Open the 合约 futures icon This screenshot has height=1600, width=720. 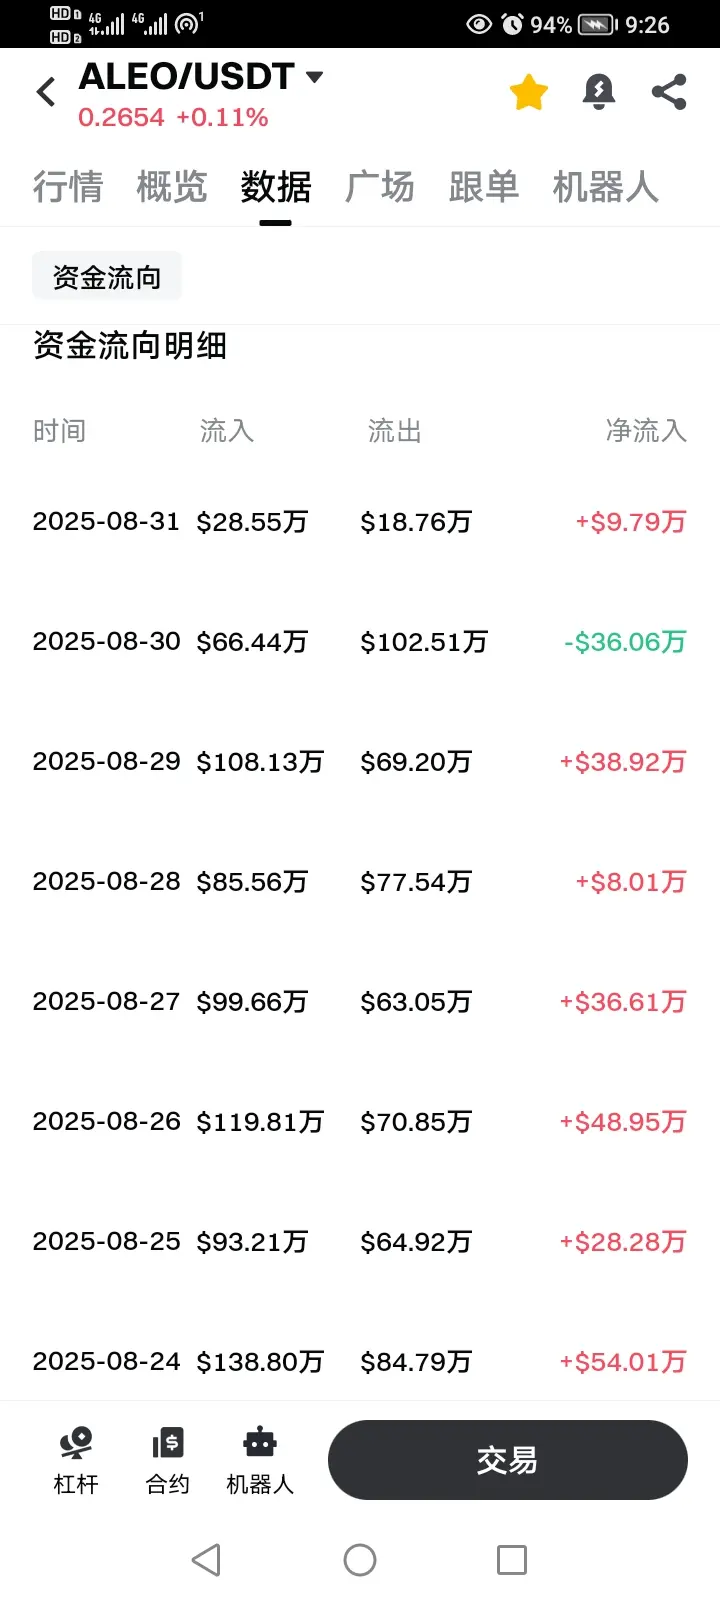(168, 1461)
